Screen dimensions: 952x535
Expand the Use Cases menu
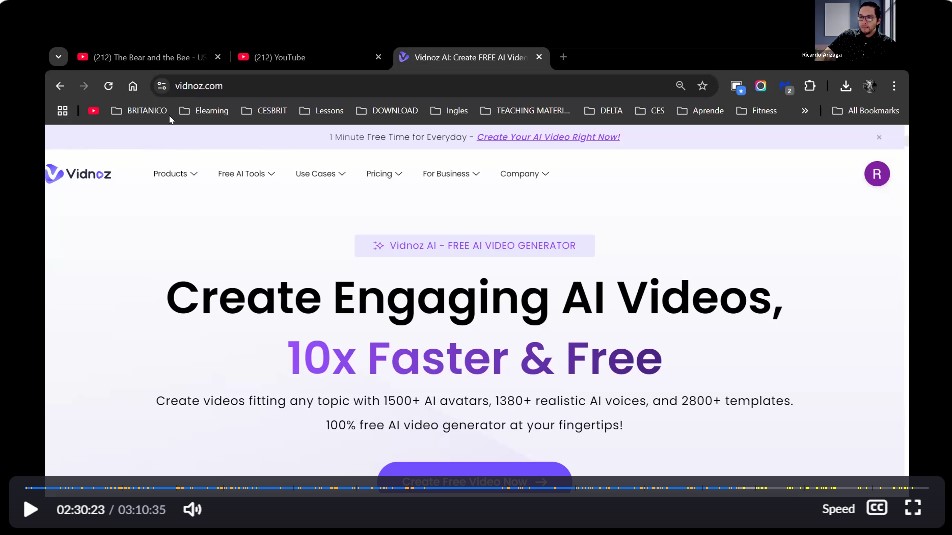point(321,174)
